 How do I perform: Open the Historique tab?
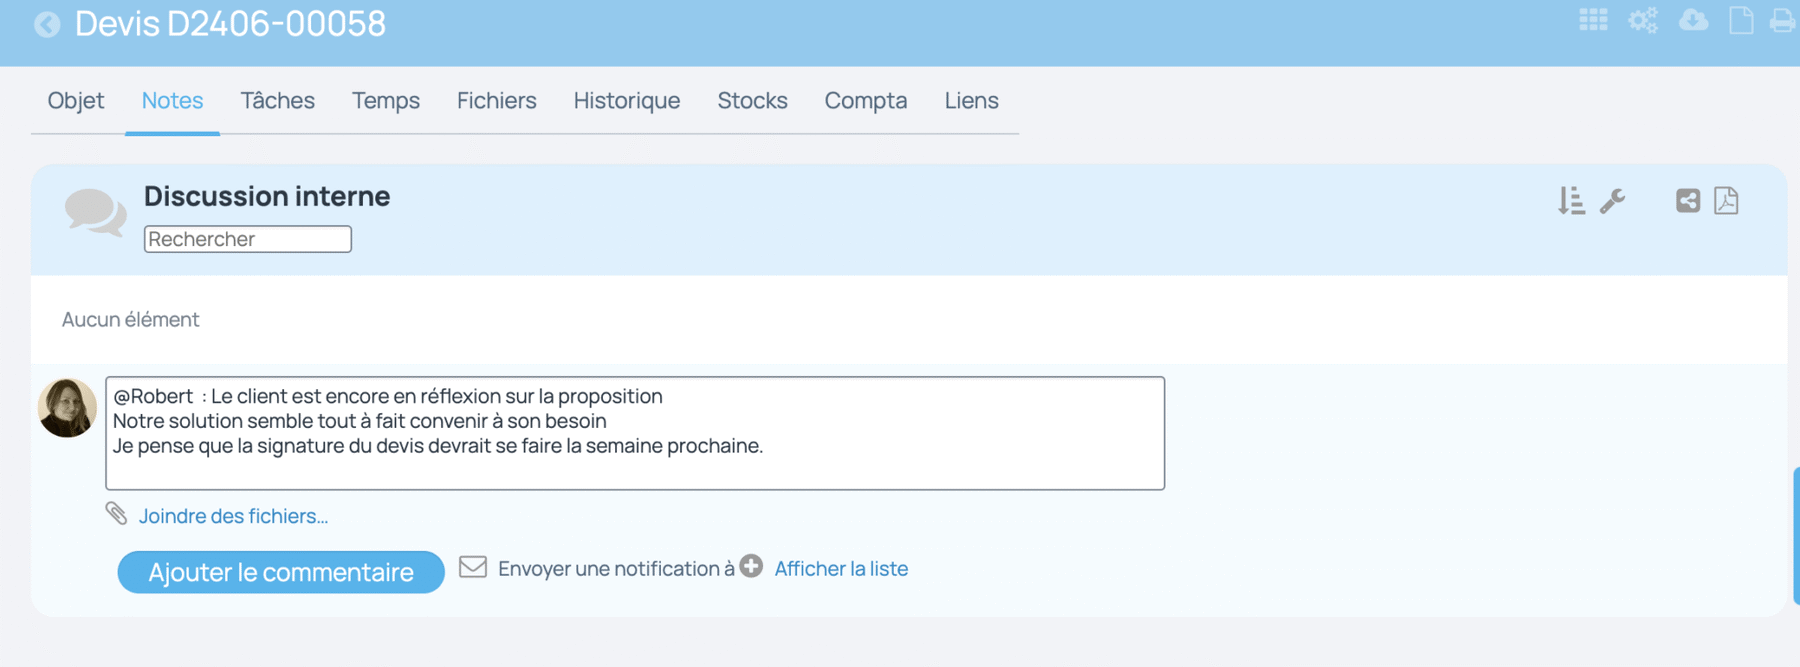tap(627, 100)
